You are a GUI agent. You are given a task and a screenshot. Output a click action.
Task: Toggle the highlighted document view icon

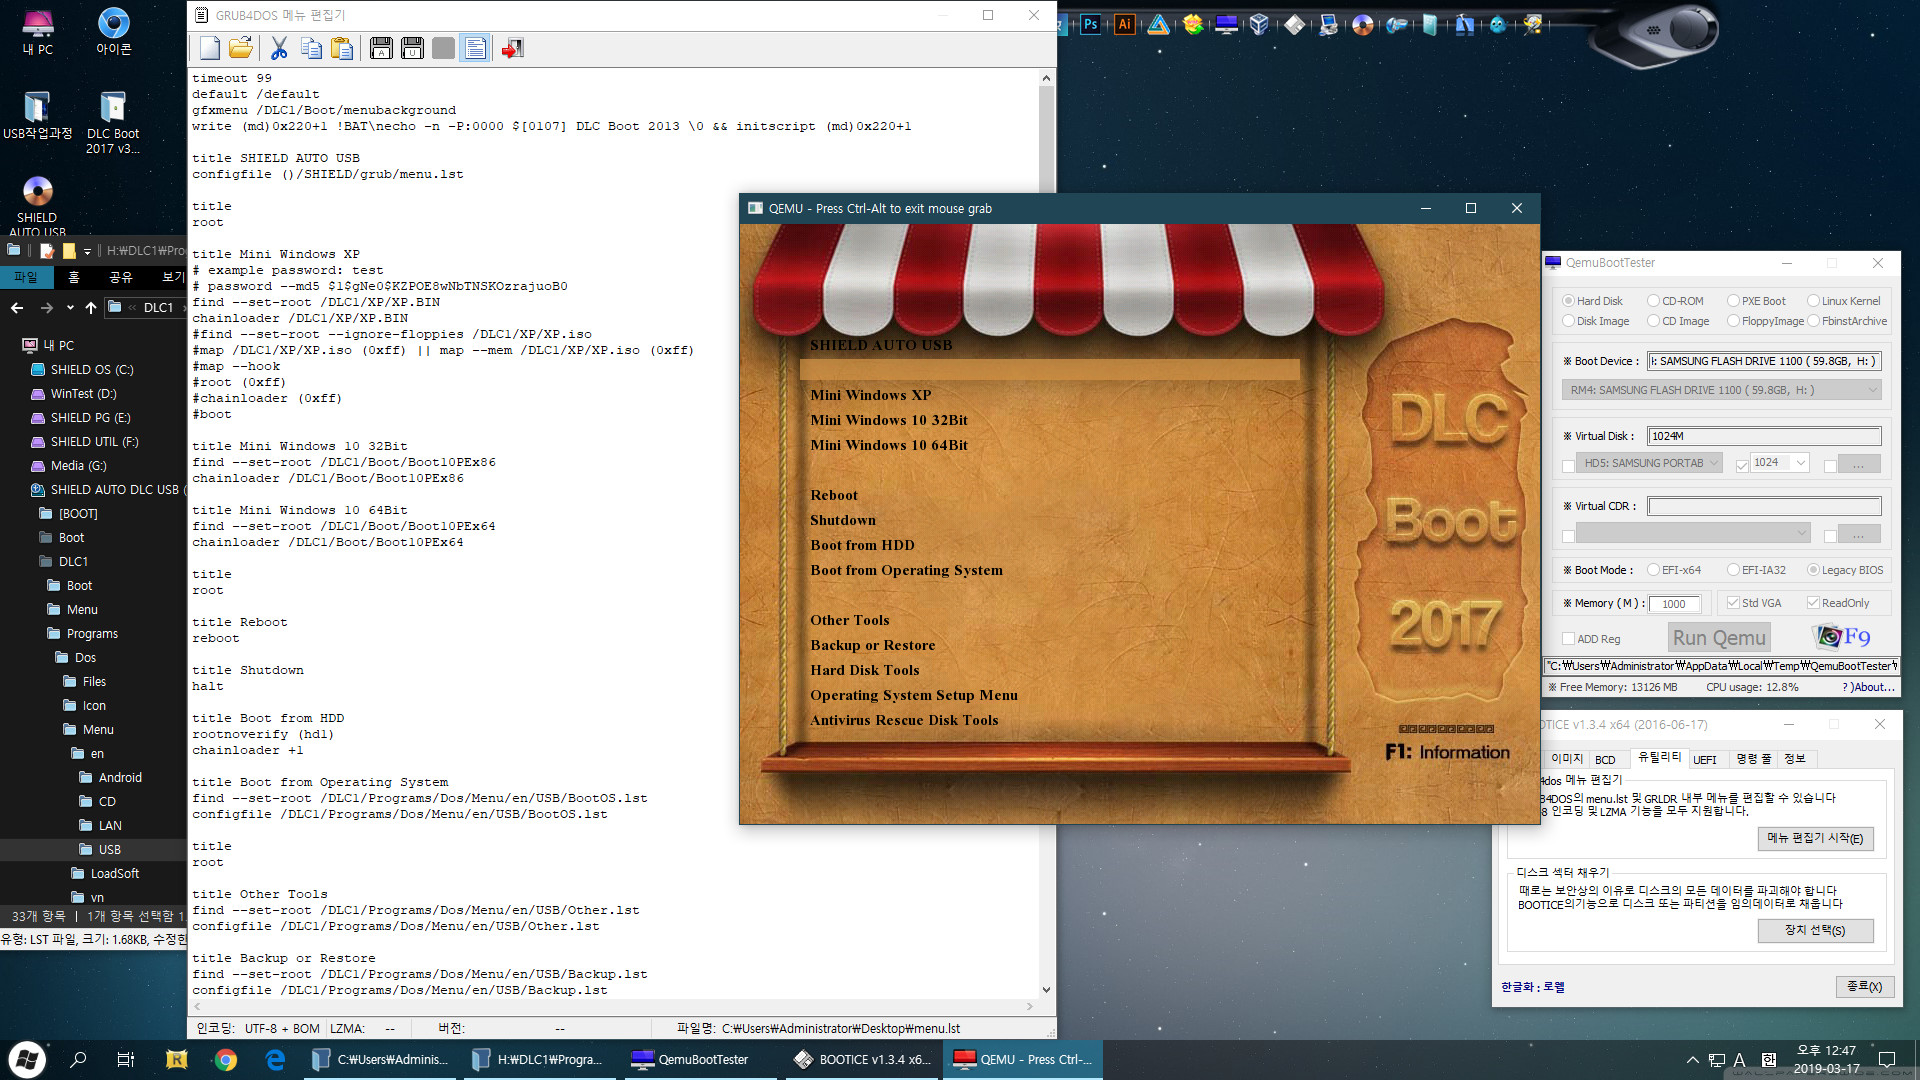[475, 48]
